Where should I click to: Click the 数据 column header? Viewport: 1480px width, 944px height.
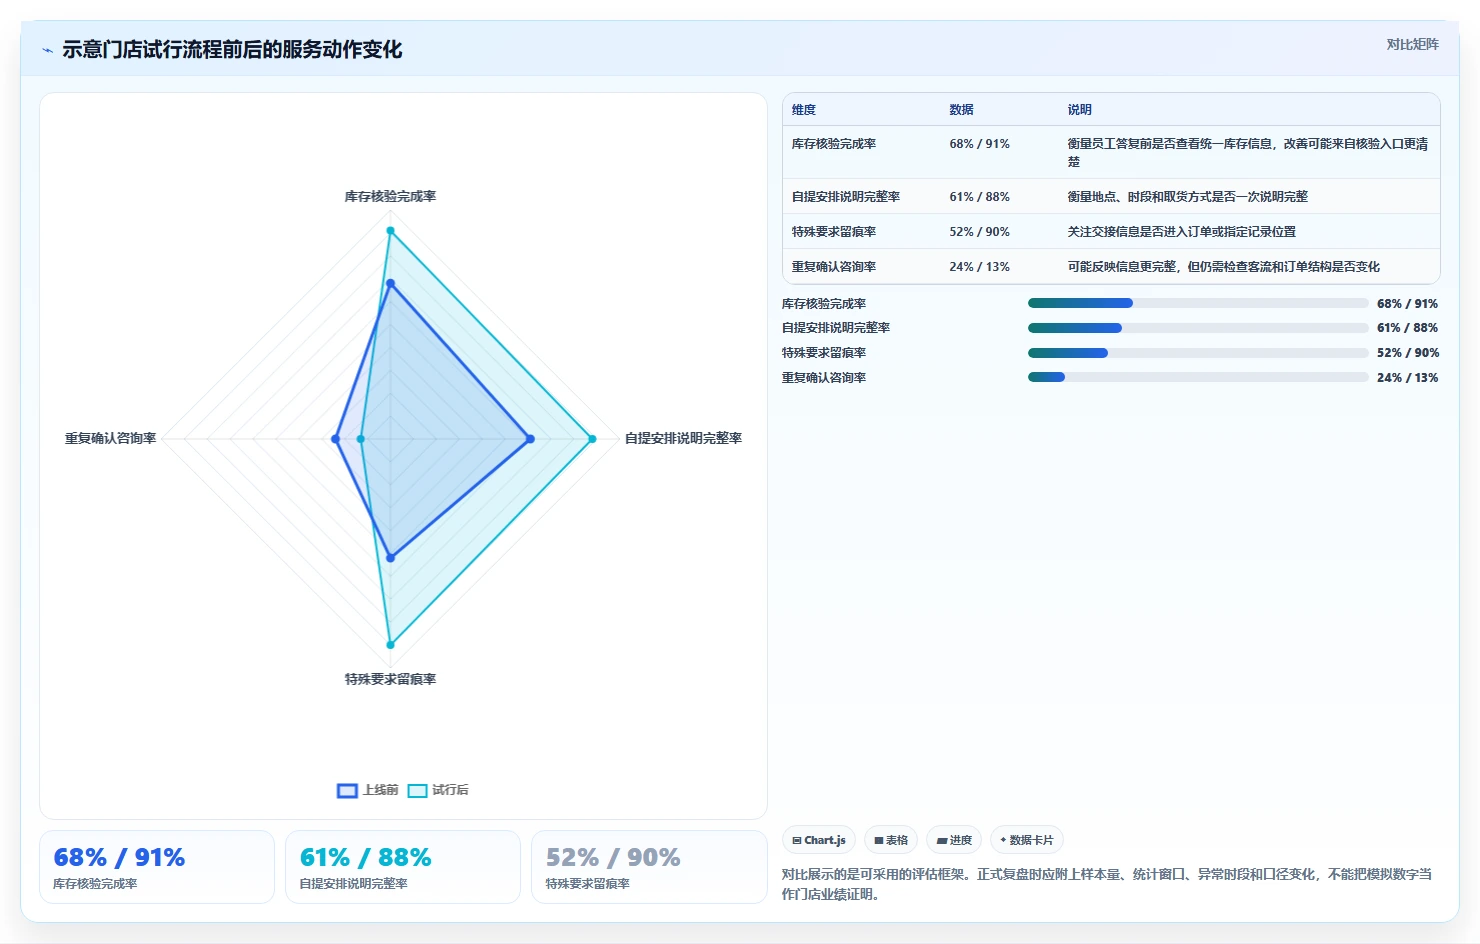click(961, 110)
